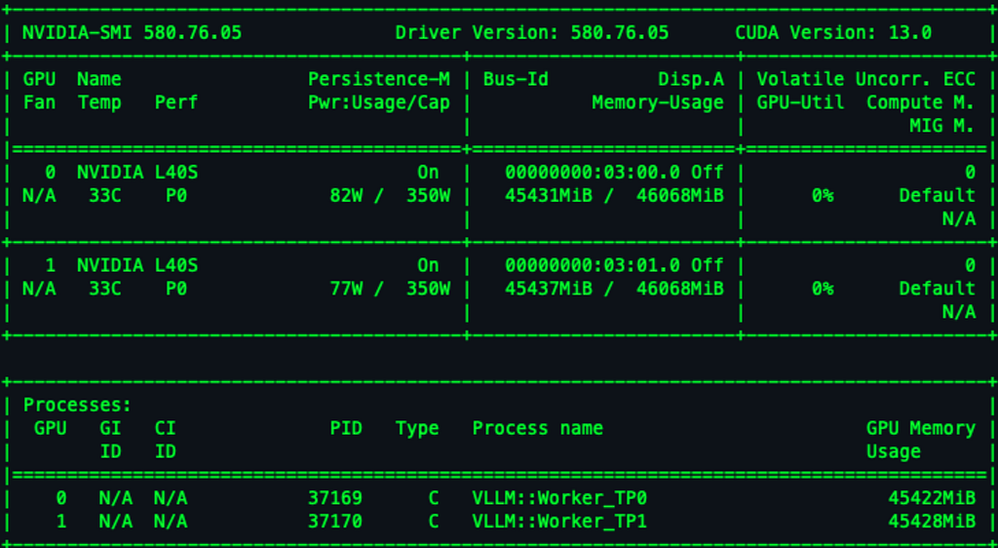Click the "MIG M." column header
The image size is (998, 548).
tap(943, 126)
